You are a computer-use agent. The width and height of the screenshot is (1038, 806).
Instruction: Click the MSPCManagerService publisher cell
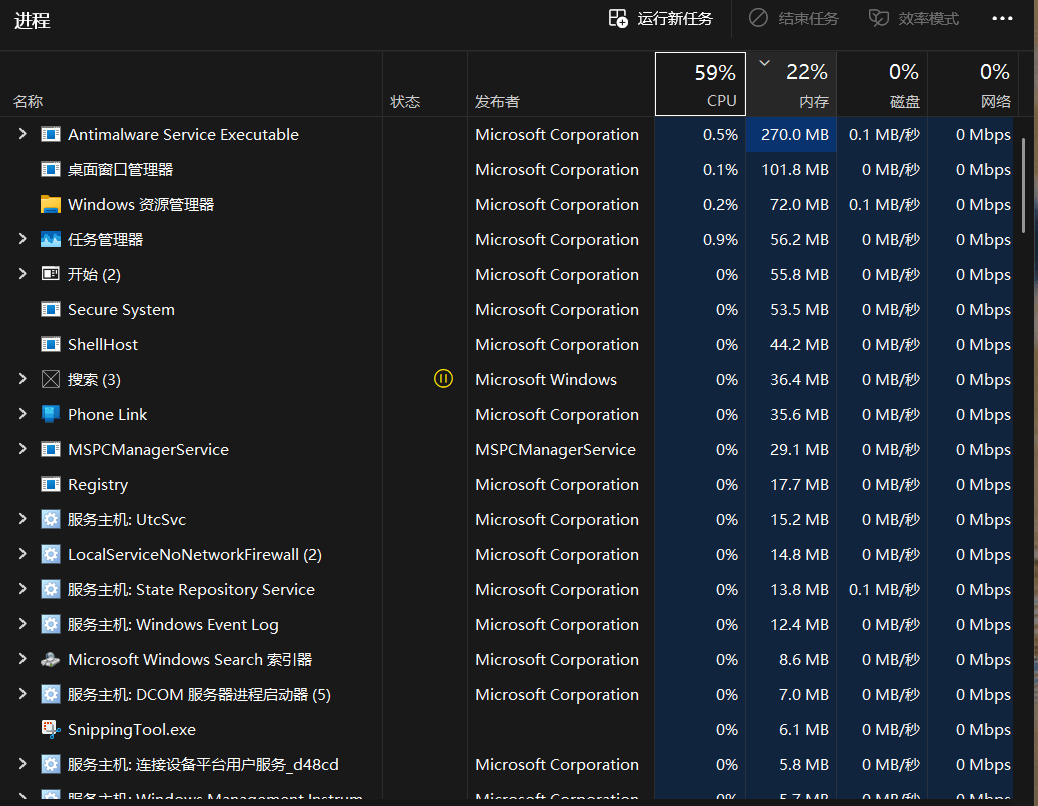pyautogui.click(x=555, y=450)
